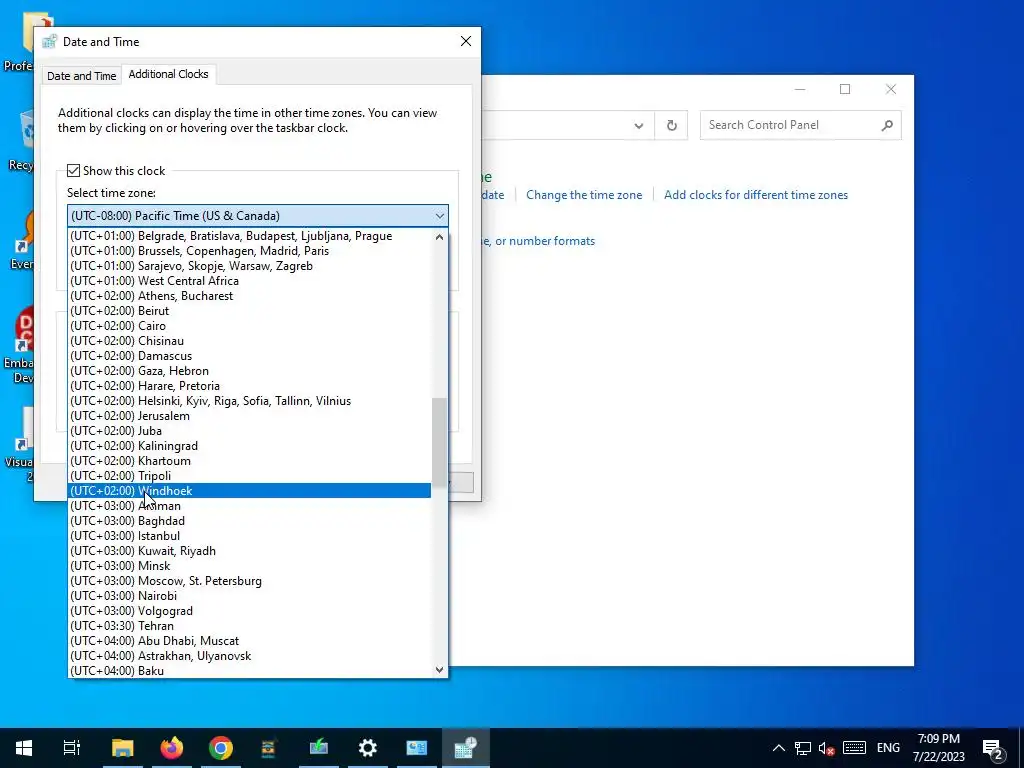1024x768 pixels.
Task: Select West Central Africa time zone
Action: (249, 281)
